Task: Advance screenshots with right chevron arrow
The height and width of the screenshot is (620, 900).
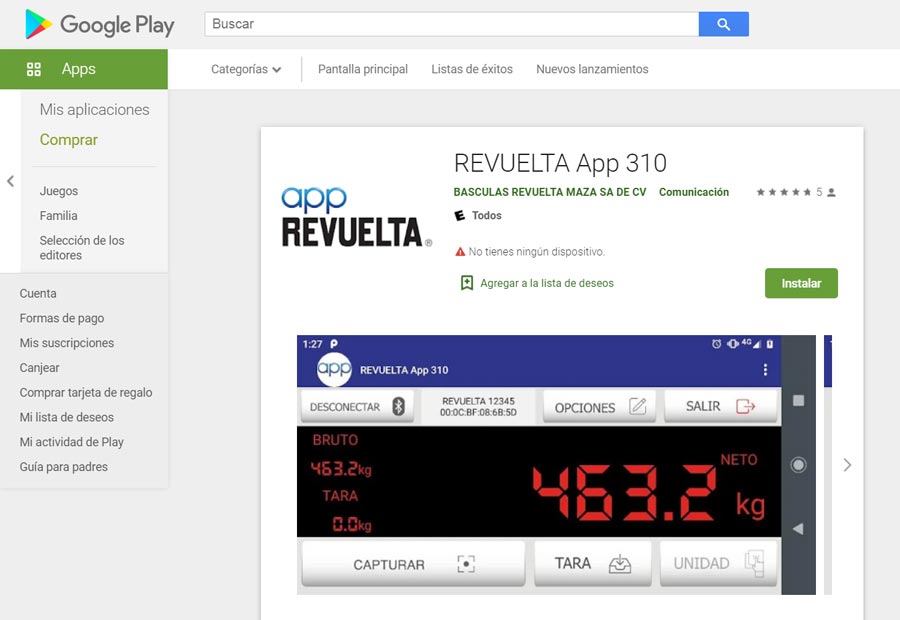Action: [x=847, y=465]
